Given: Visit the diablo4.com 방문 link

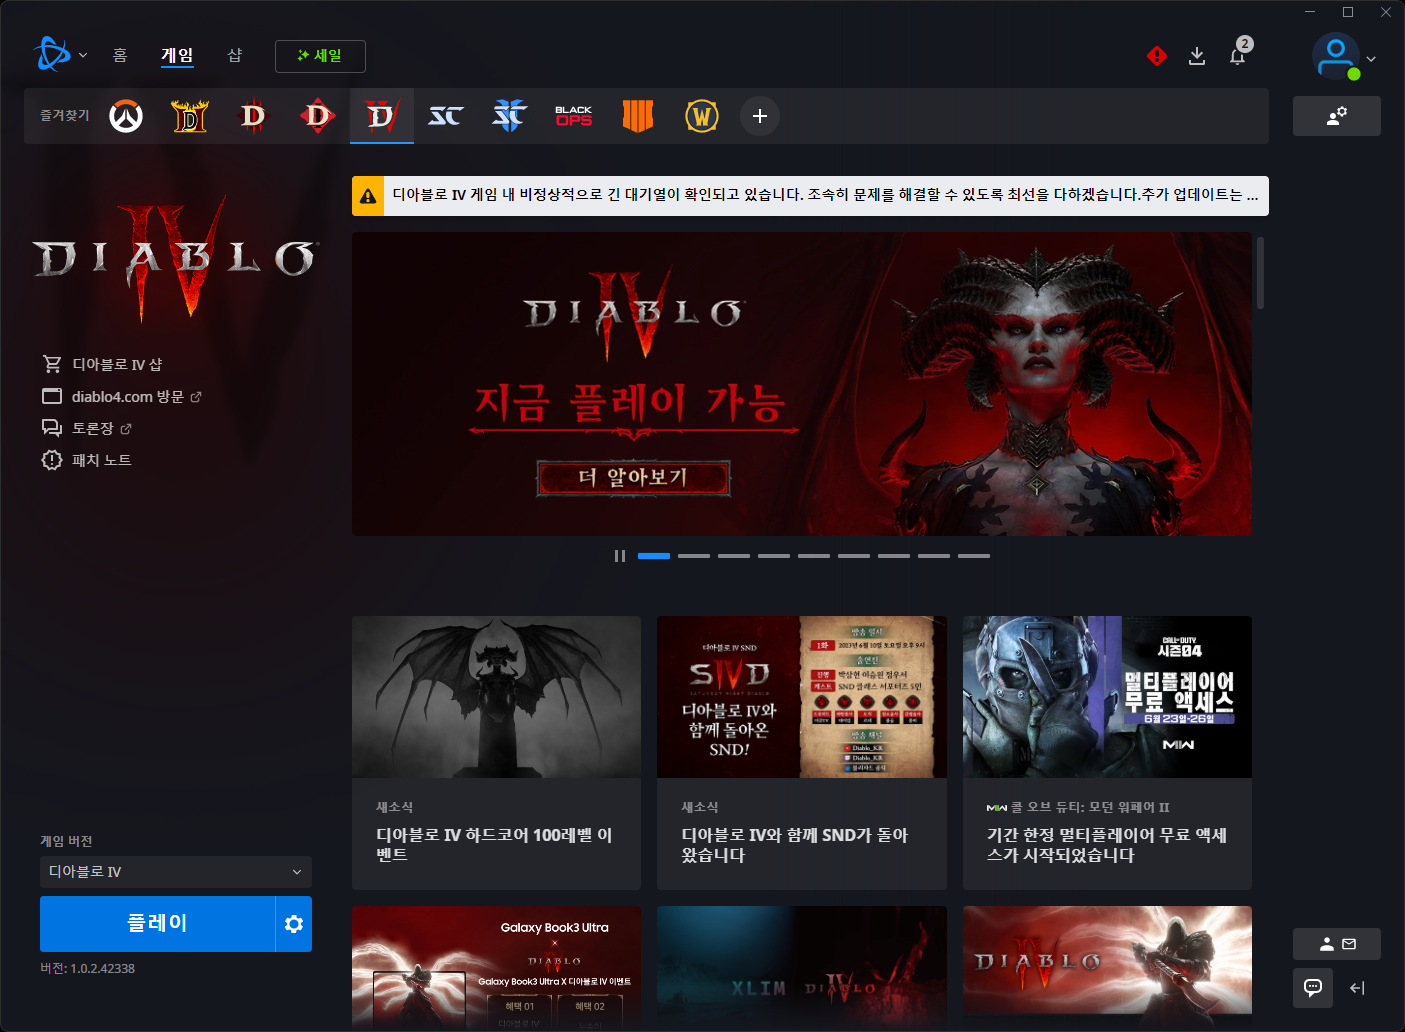Looking at the screenshot, I should click(x=122, y=396).
